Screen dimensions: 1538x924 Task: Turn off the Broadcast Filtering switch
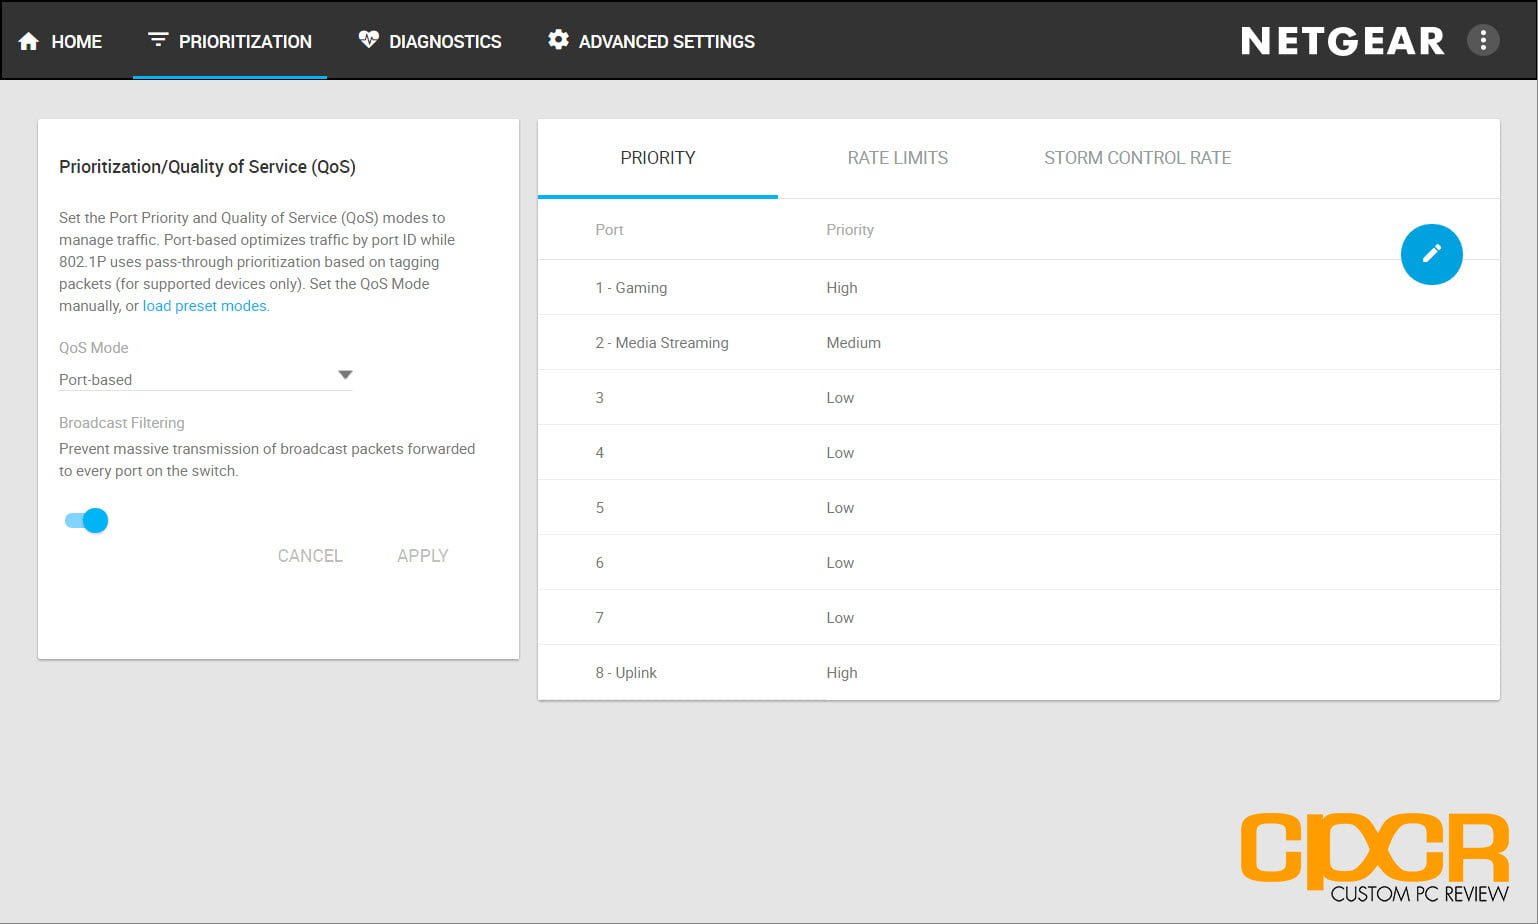(86, 520)
